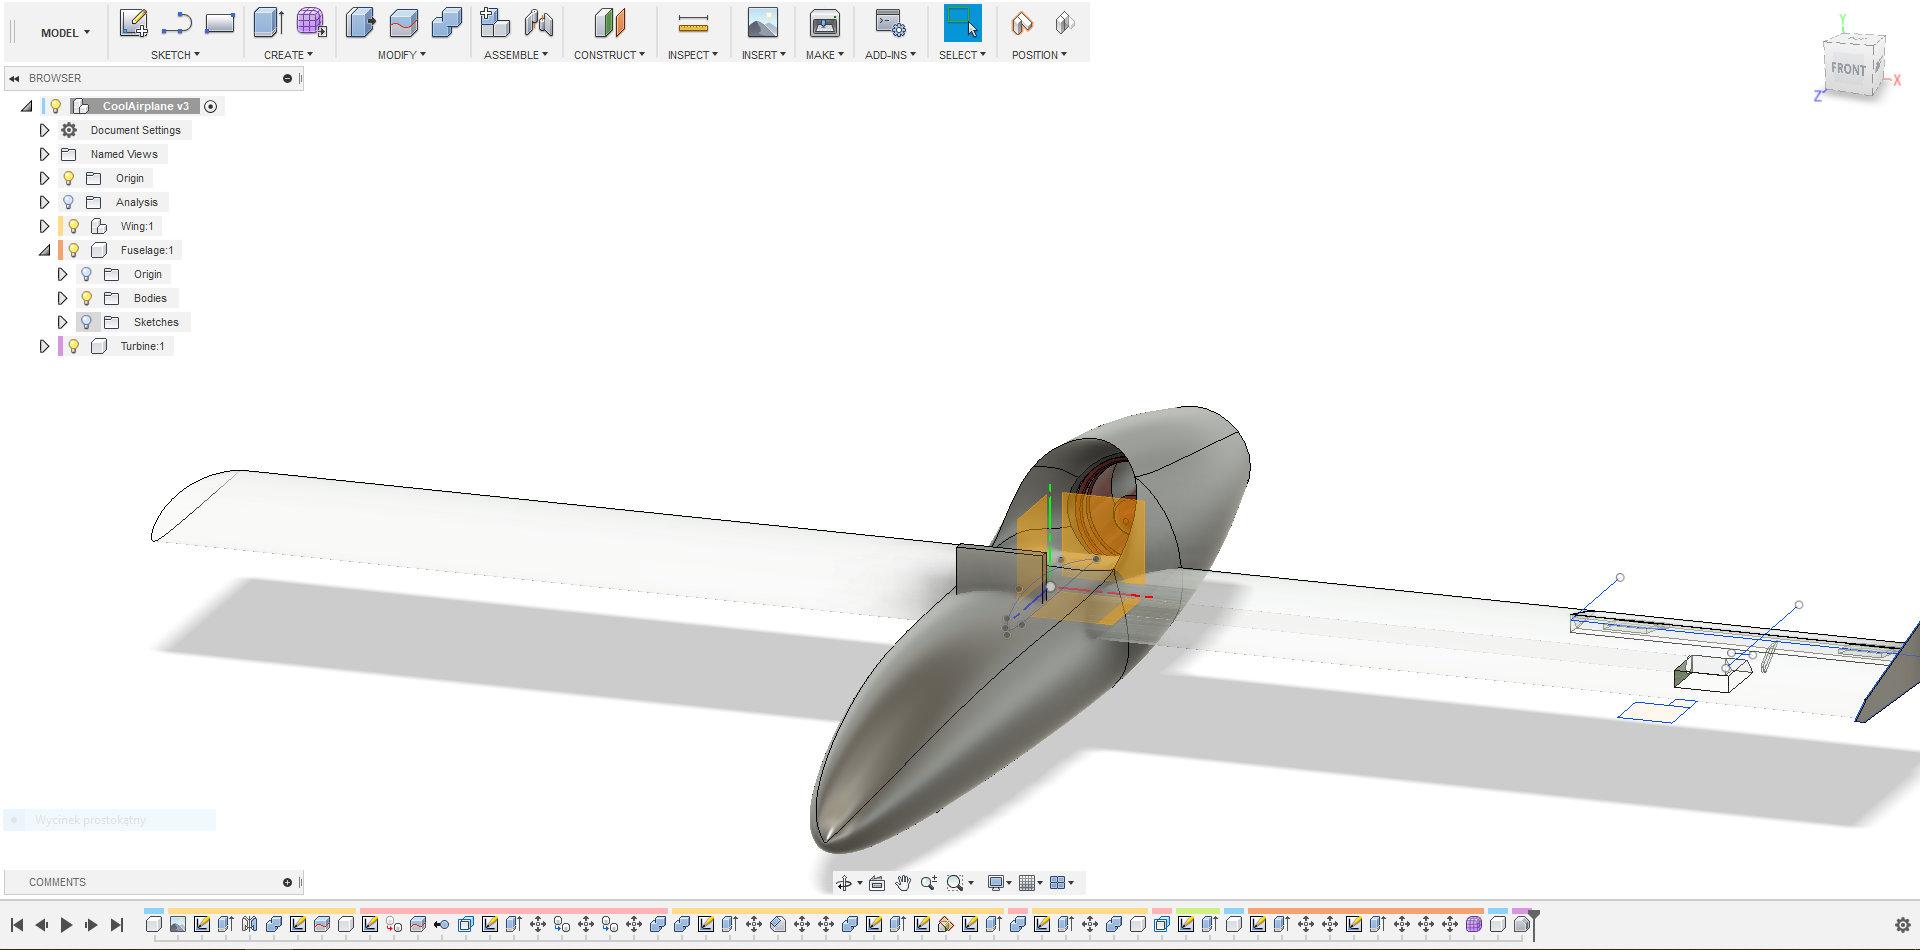Viewport: 1920px width, 950px height.
Task: Activate CoolAirplane v3 component radio button
Action: [x=211, y=106]
